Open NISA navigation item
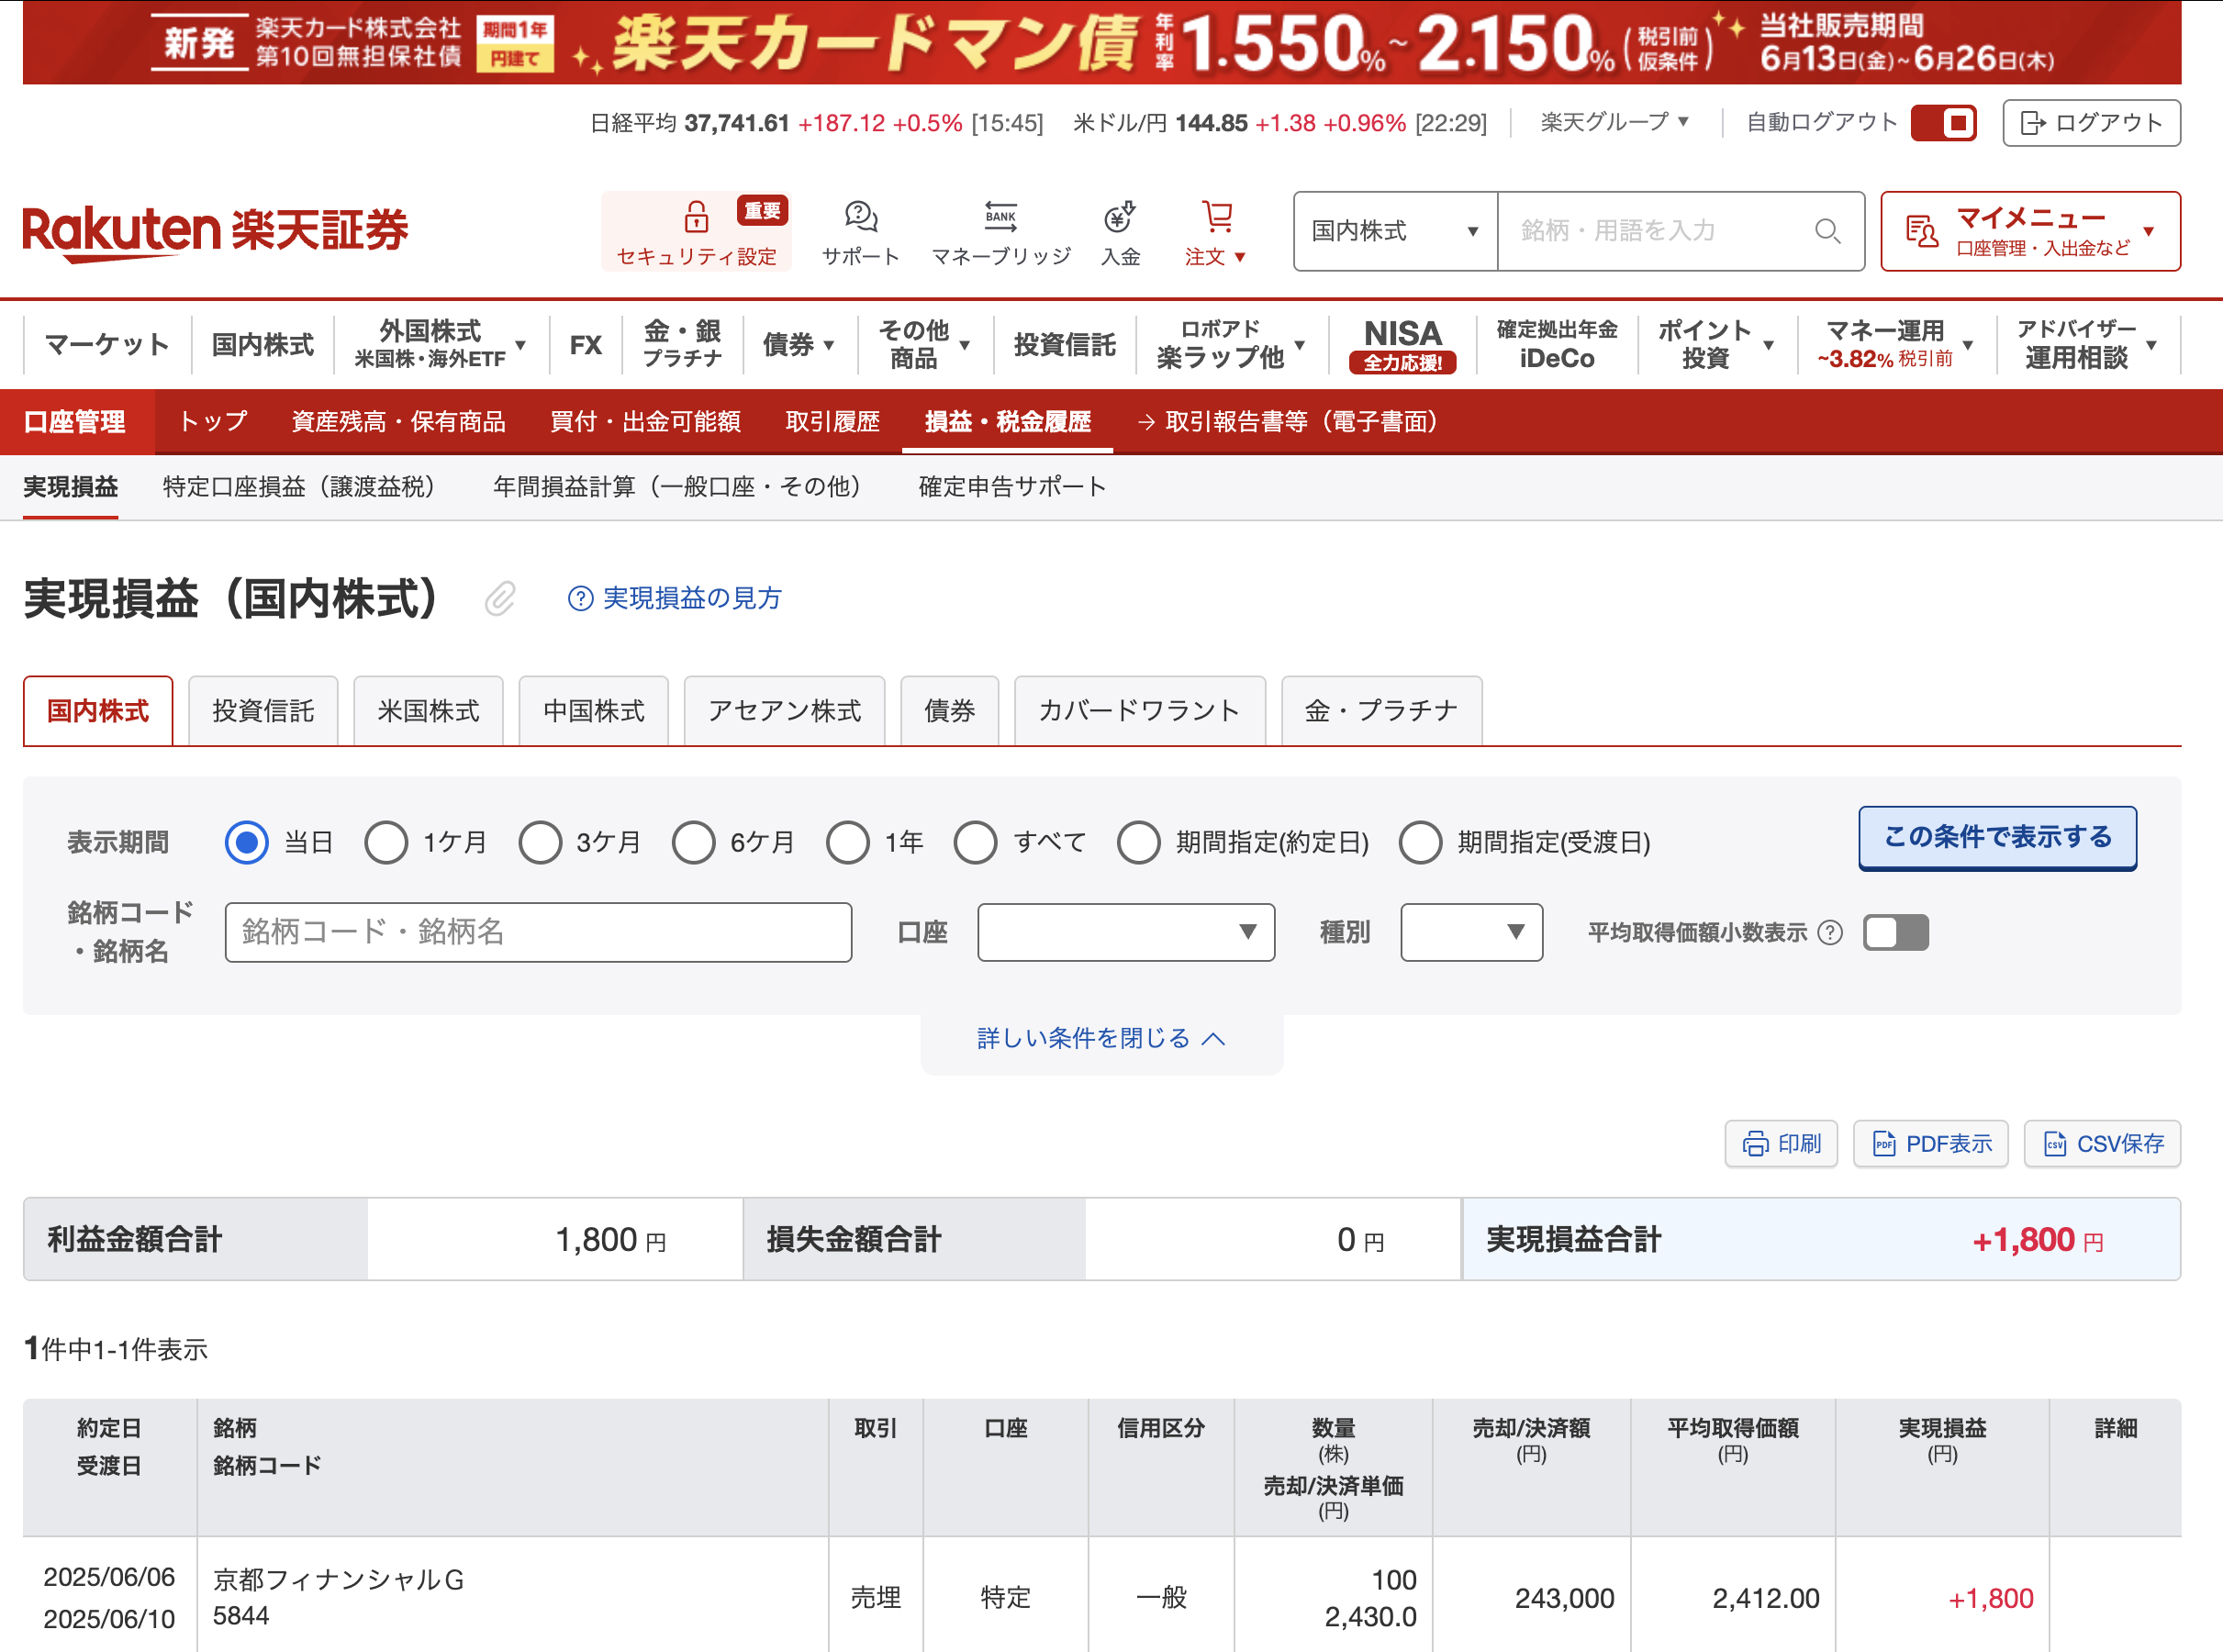The width and height of the screenshot is (2223, 1652). [x=1403, y=345]
